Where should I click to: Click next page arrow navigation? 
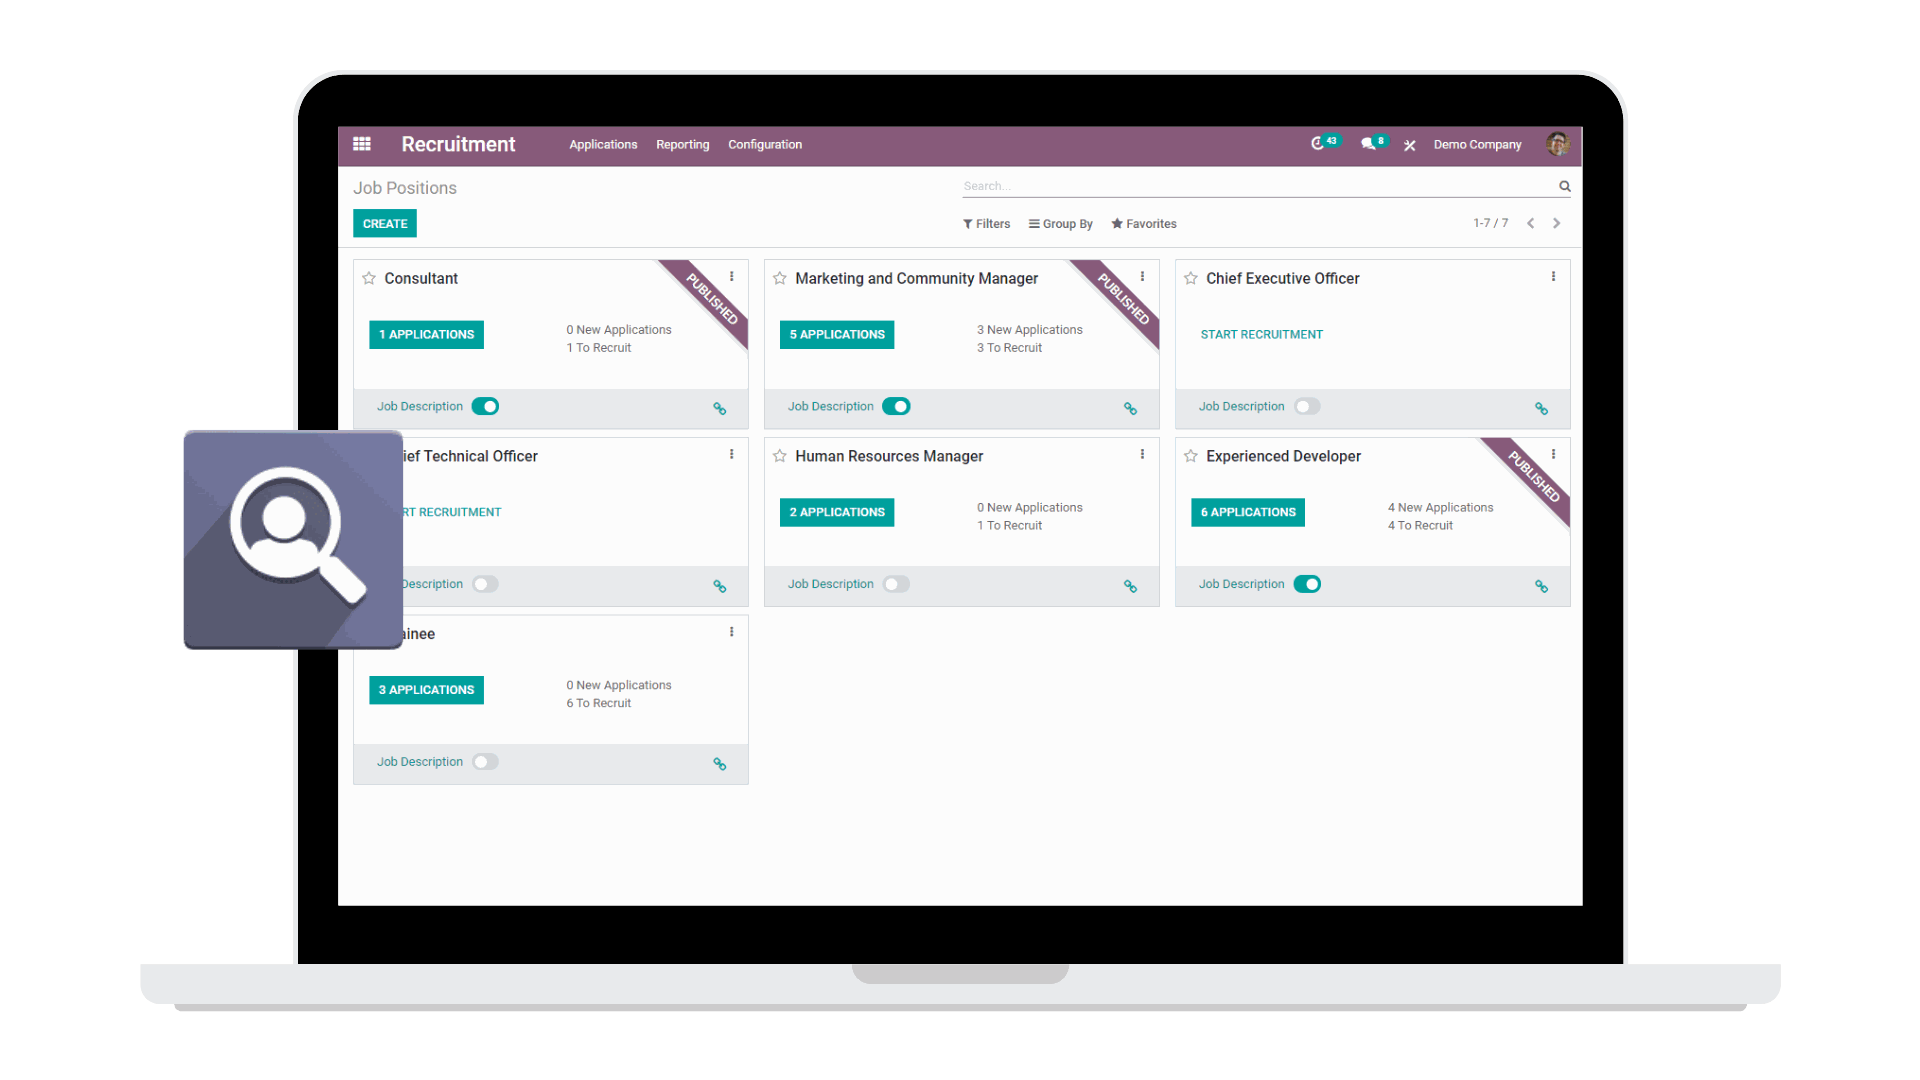coord(1557,222)
